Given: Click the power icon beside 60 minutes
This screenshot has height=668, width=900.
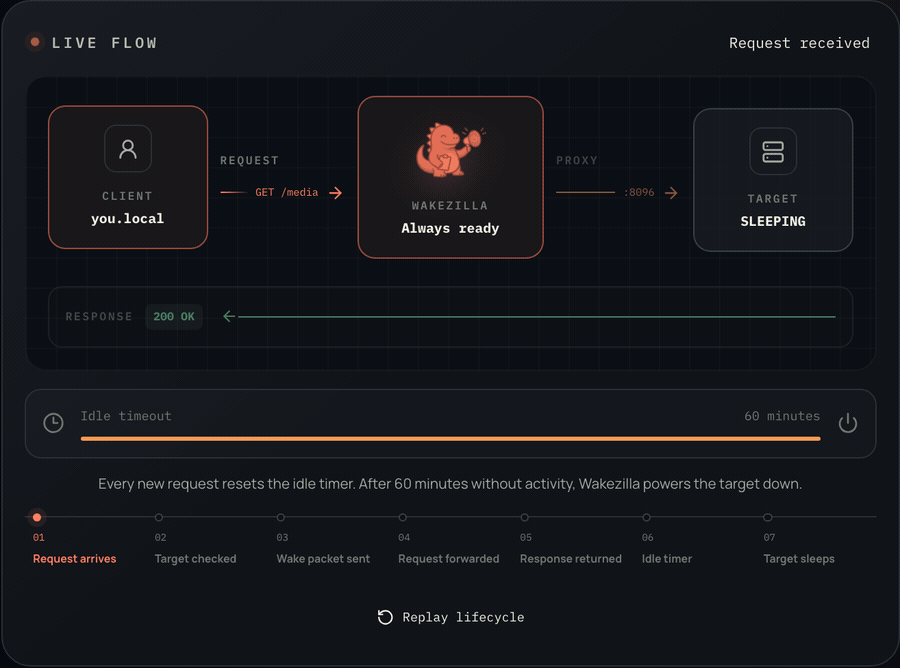Looking at the screenshot, I should pyautogui.click(x=847, y=423).
